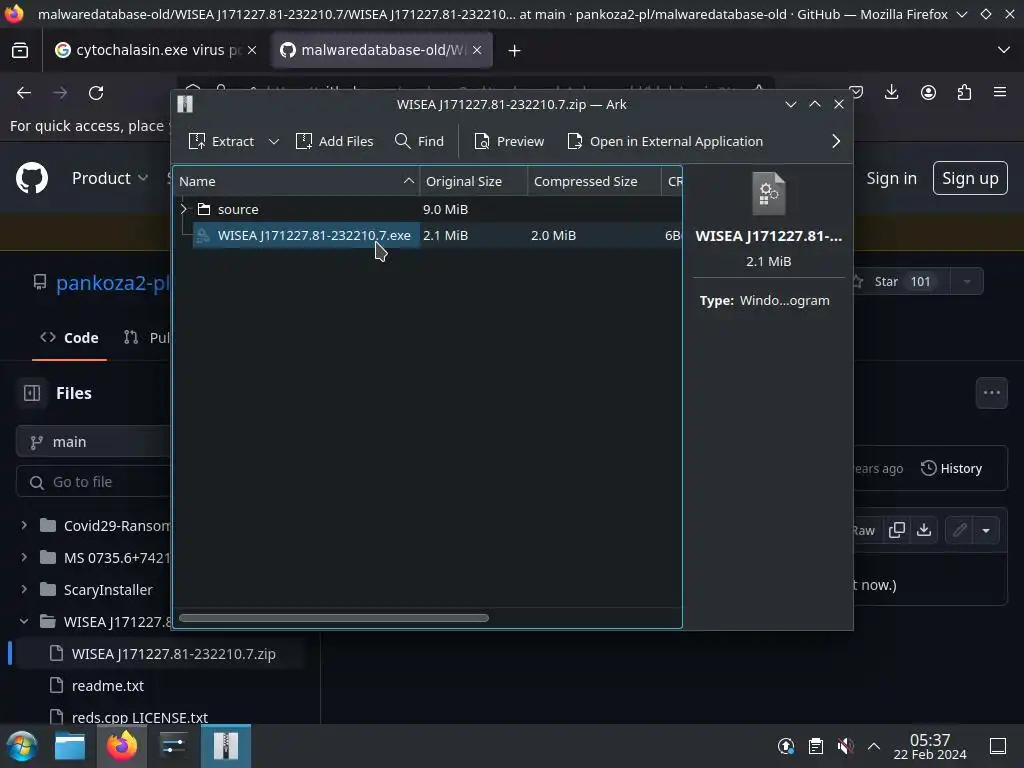Click the edit pencil icon
This screenshot has width=1024, height=768.
(959, 530)
